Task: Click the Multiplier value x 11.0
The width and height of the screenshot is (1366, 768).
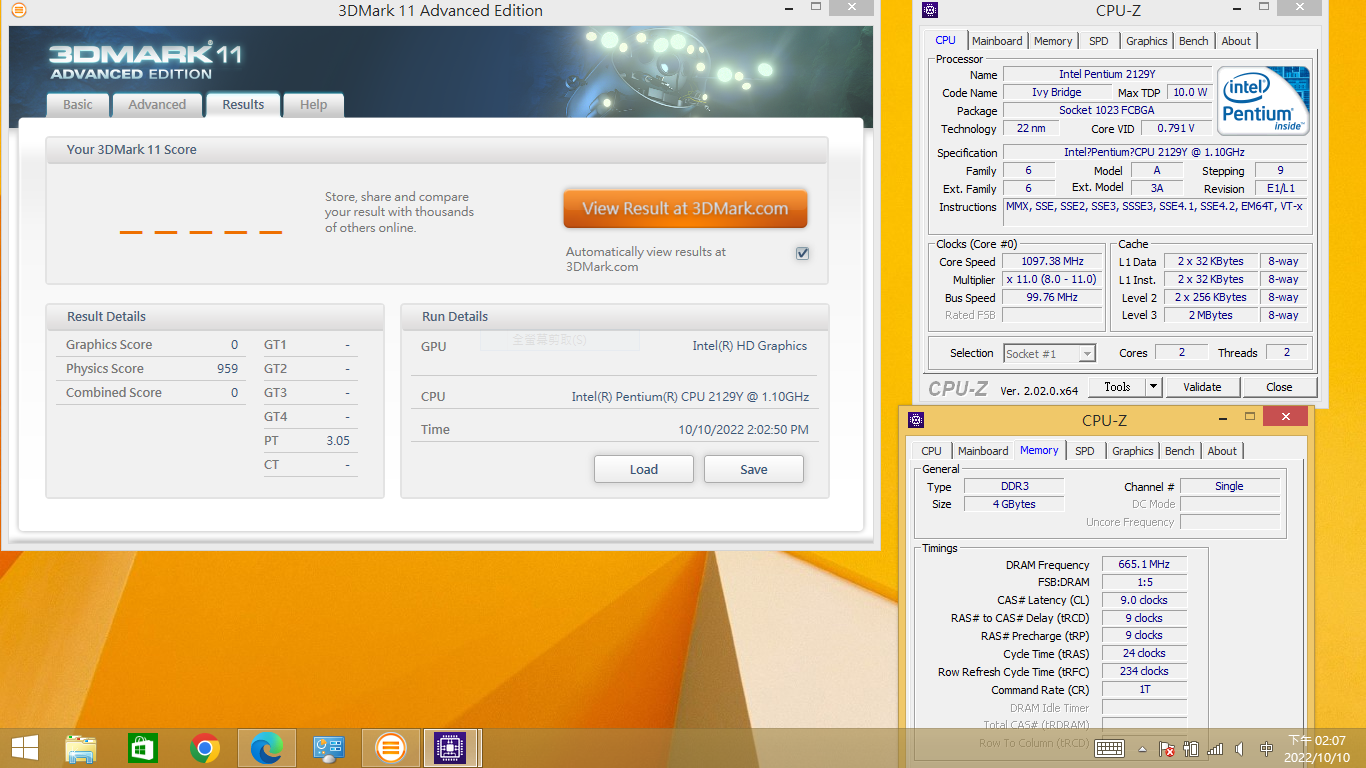Action: (x=1052, y=279)
